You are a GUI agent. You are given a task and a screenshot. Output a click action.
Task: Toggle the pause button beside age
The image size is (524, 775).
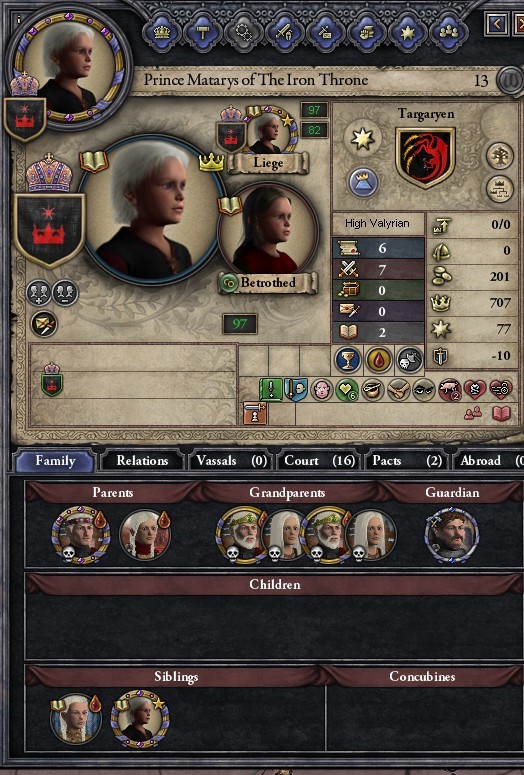pyautogui.click(x=509, y=80)
